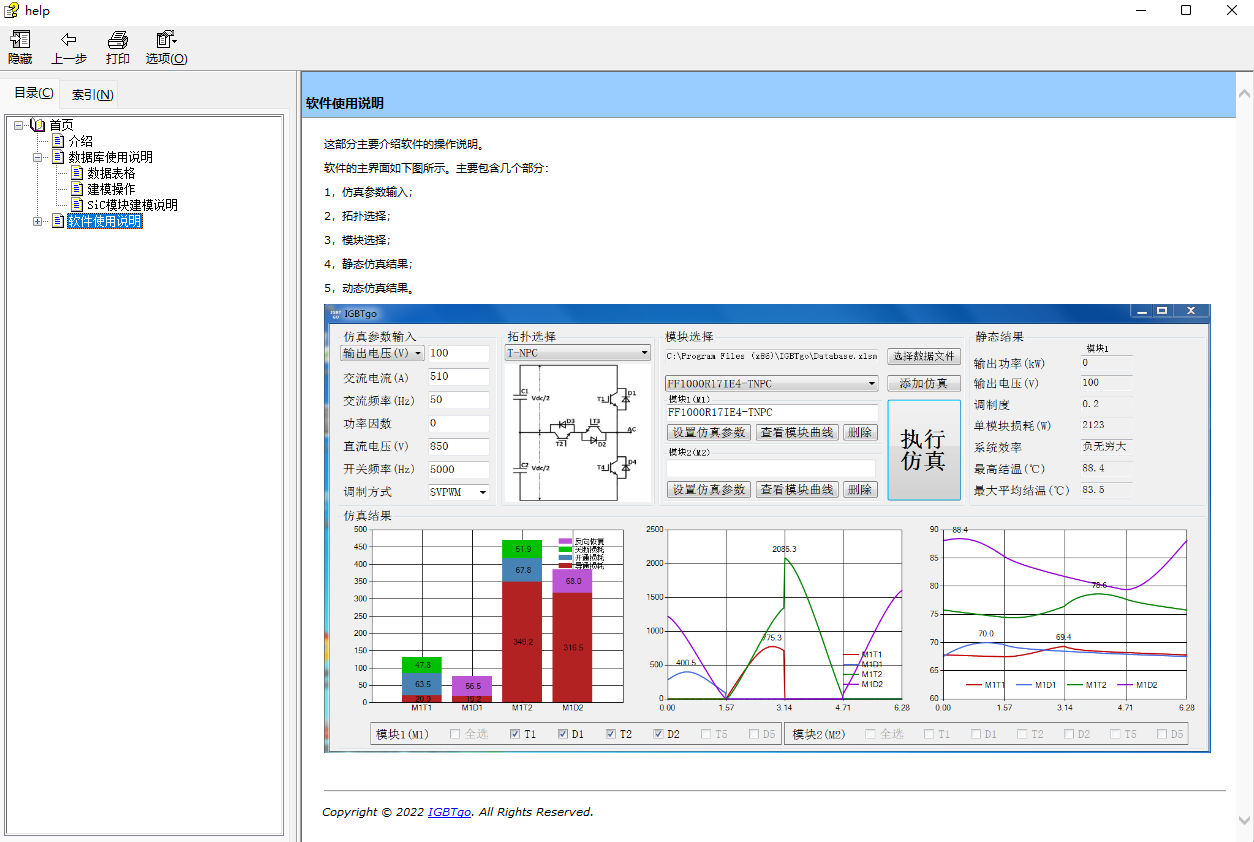
Task: Click the content scrollbar up arrow
Action: pos(1243,94)
